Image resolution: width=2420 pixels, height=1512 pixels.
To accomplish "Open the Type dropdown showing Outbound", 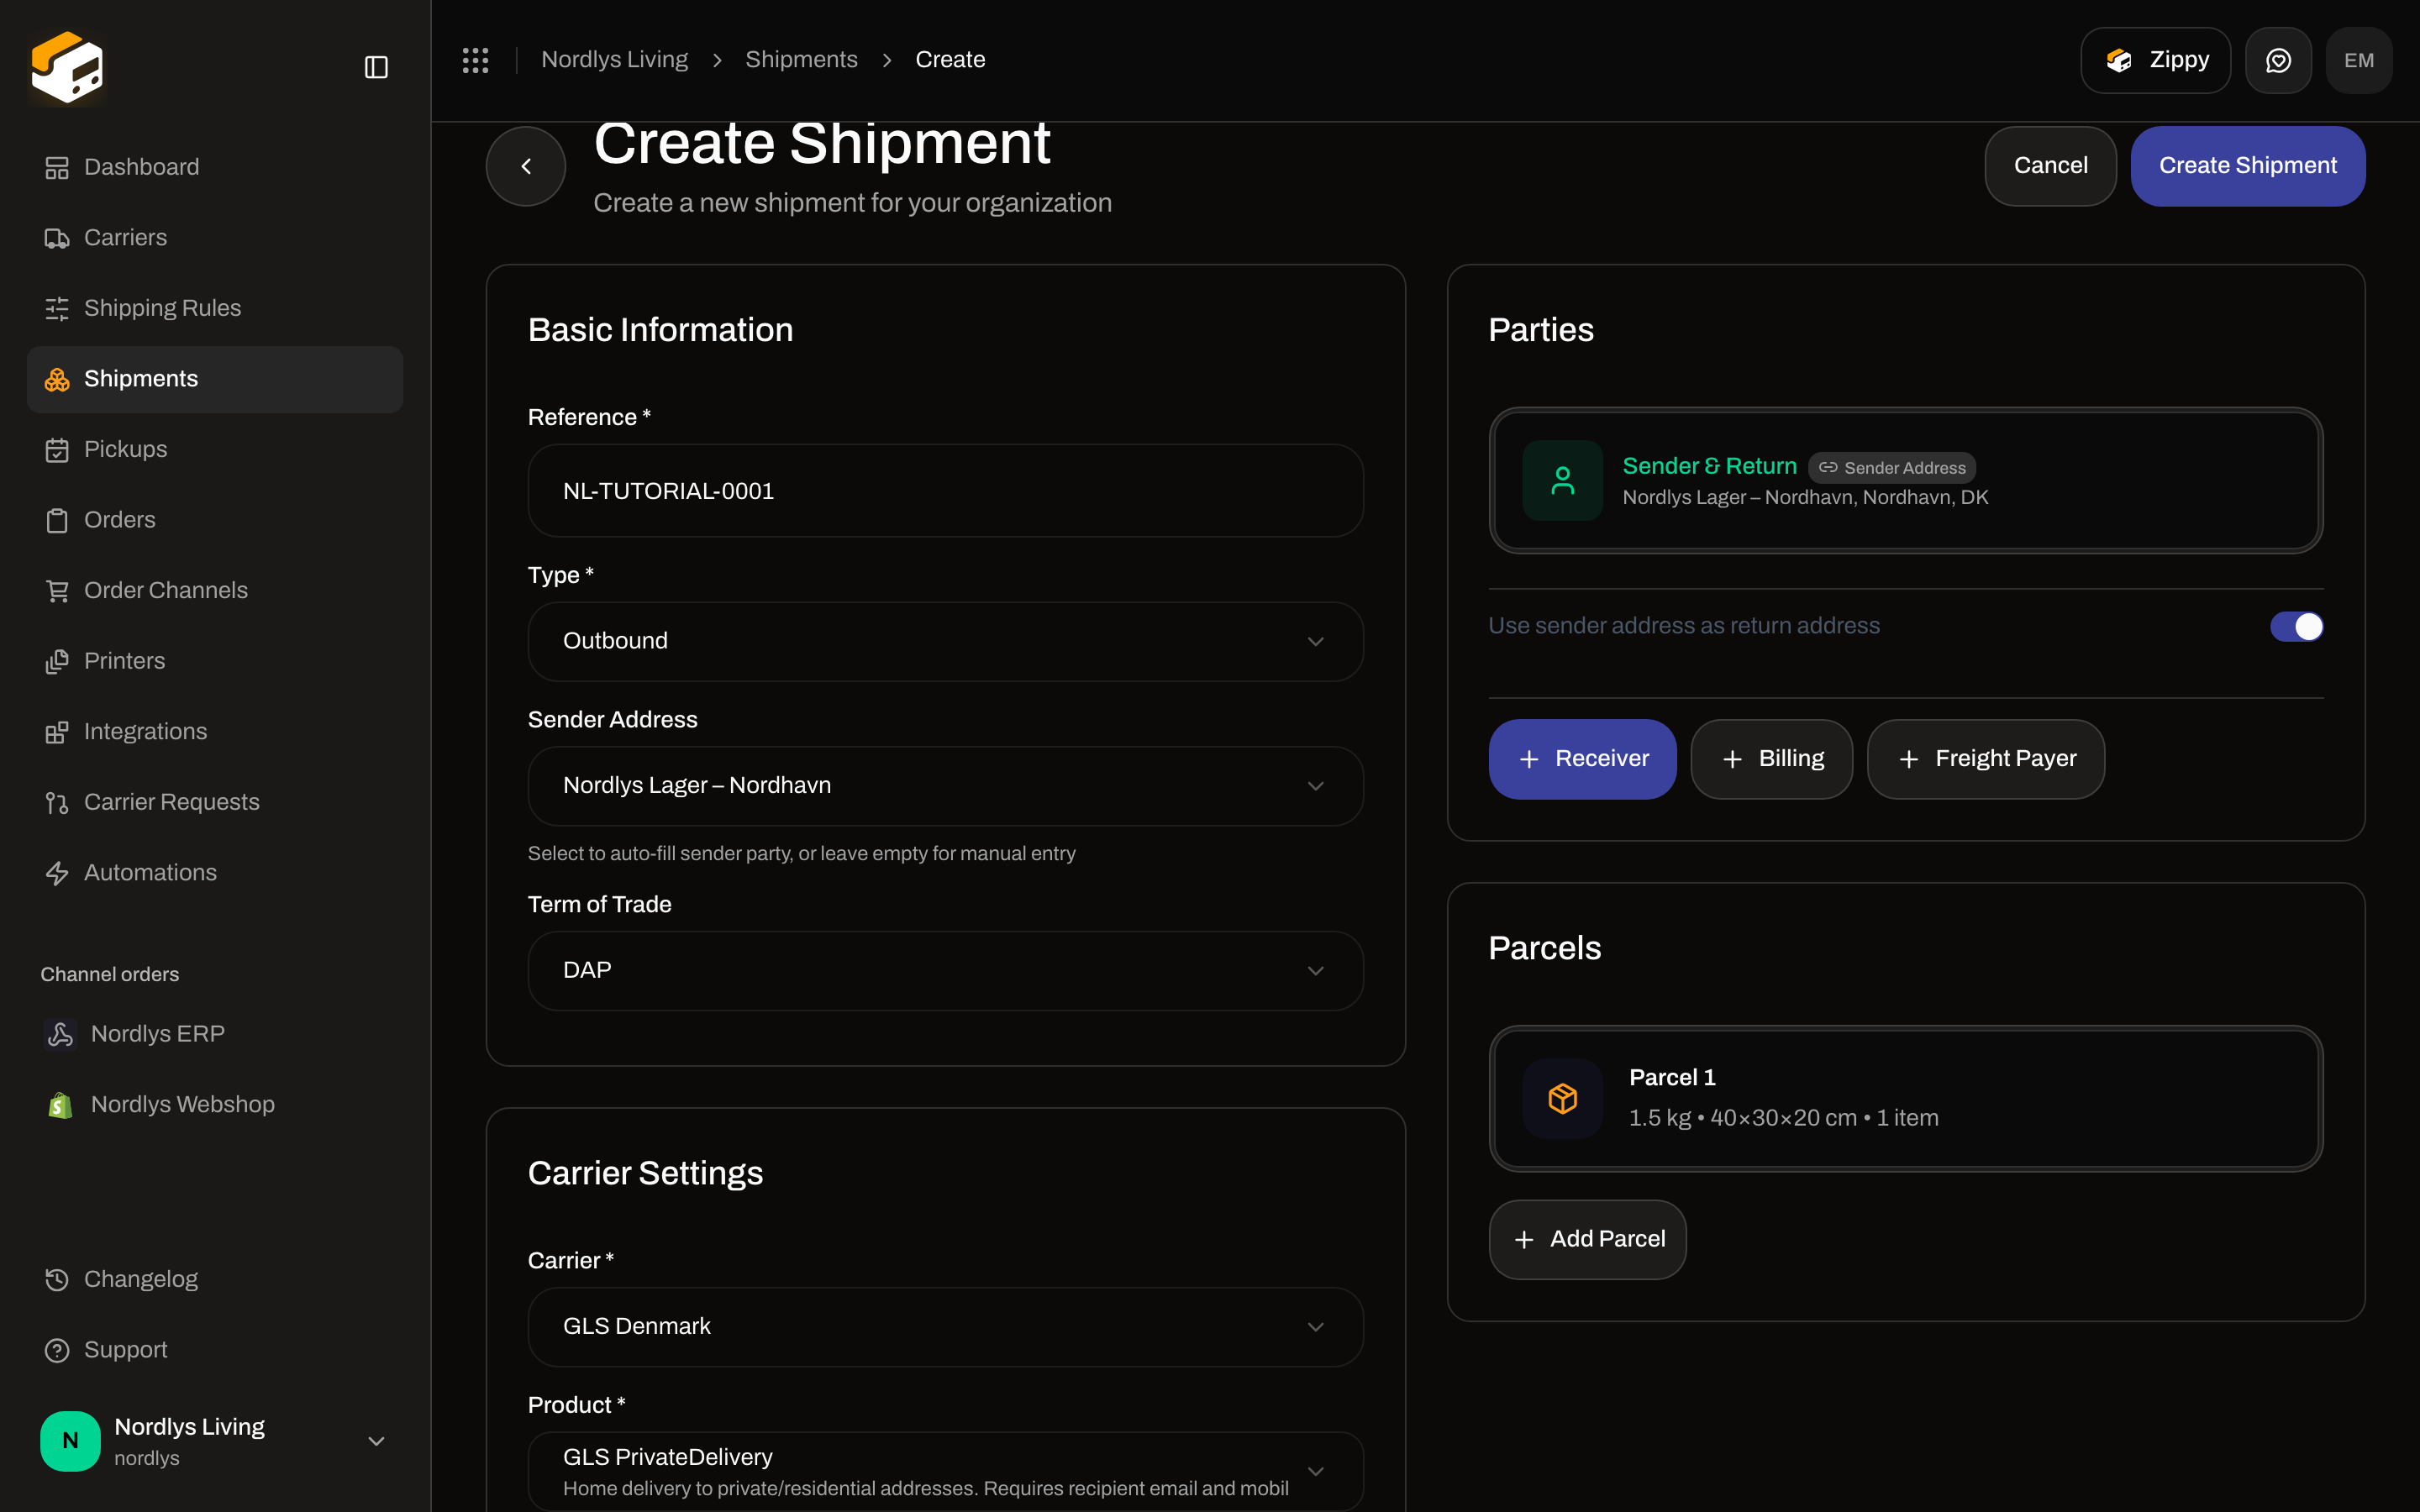I will pyautogui.click(x=945, y=641).
